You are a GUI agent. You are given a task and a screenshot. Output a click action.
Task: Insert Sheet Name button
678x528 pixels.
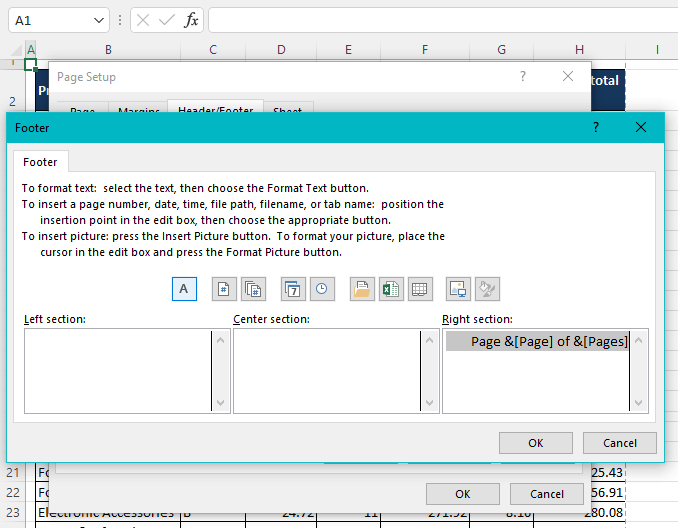420,289
